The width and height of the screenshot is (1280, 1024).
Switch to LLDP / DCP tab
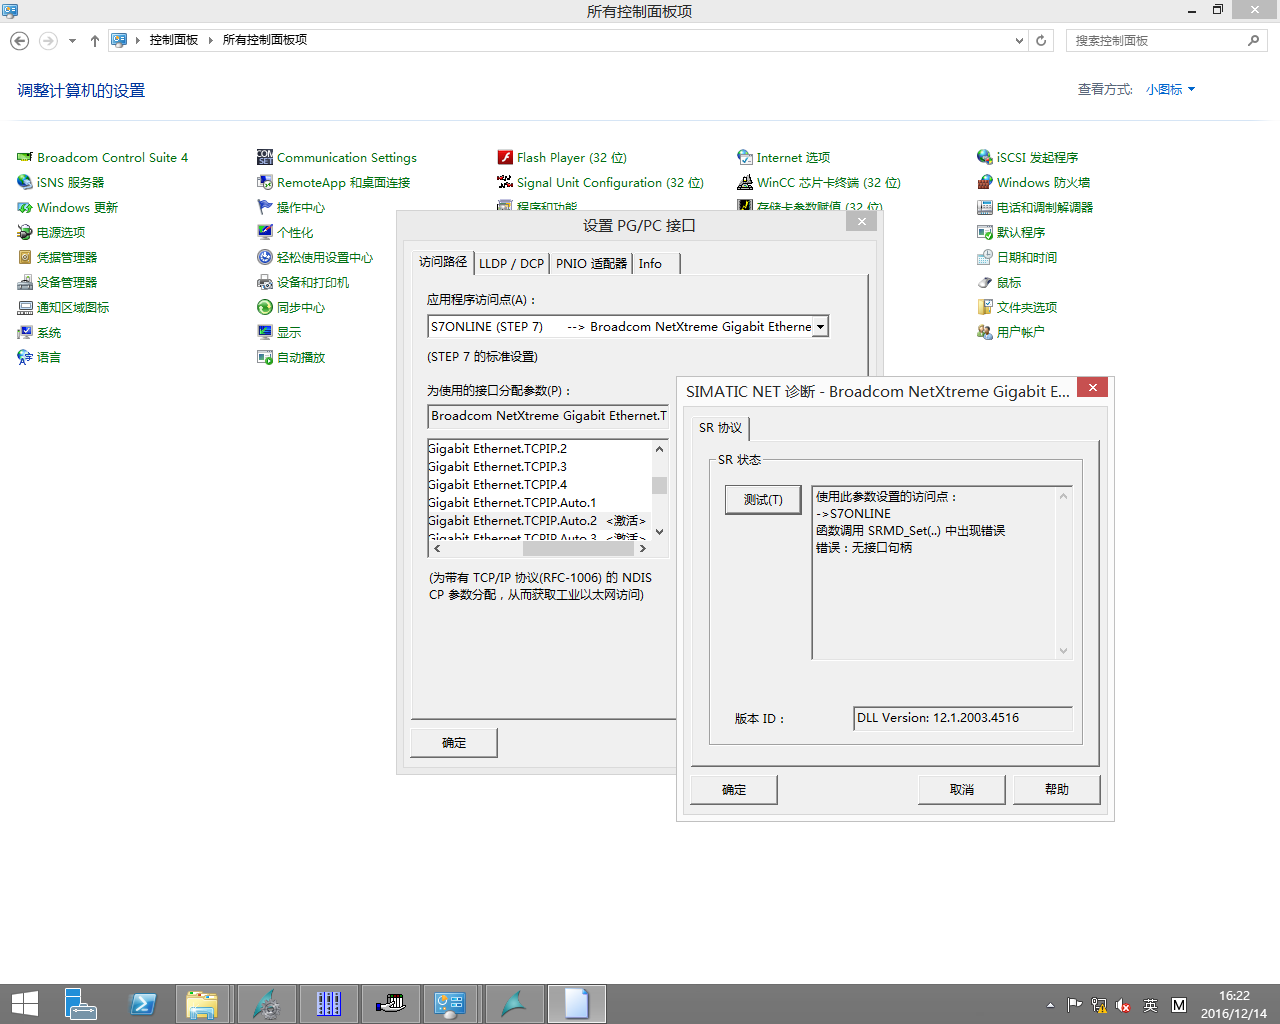(x=511, y=264)
